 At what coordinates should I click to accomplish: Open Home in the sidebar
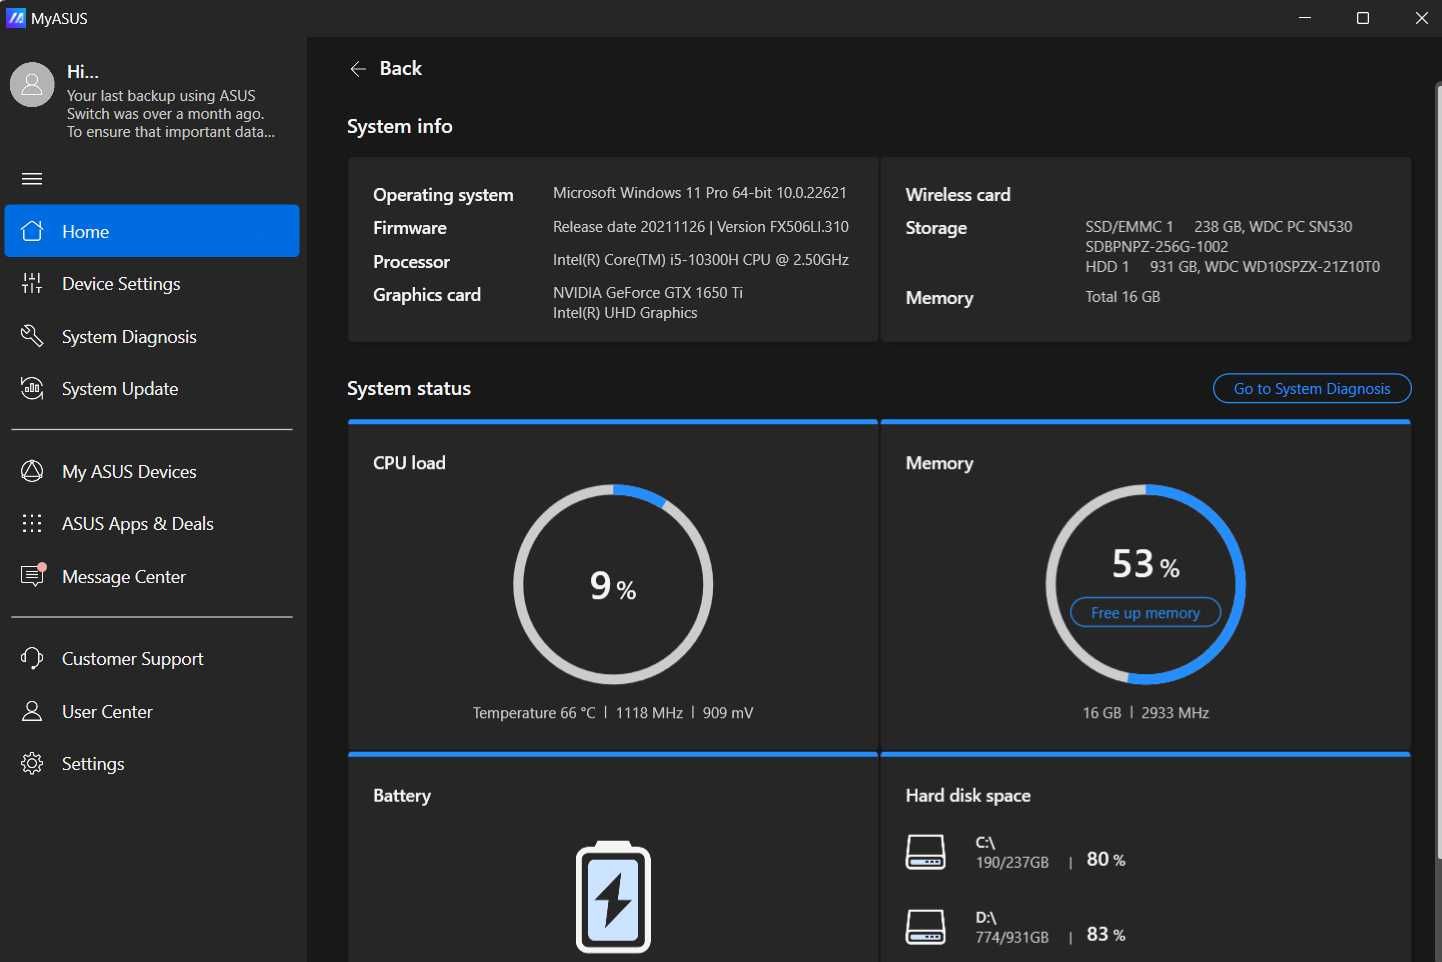(x=152, y=231)
